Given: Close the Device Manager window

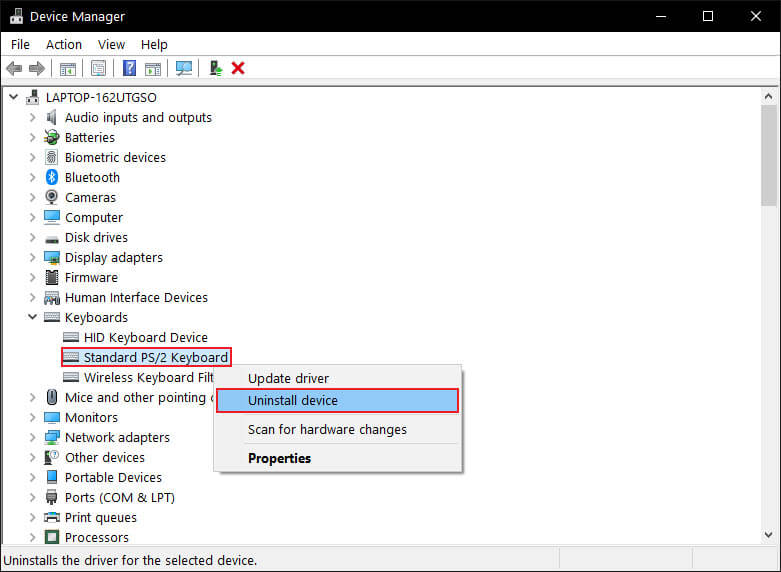Looking at the screenshot, I should pos(756,16).
